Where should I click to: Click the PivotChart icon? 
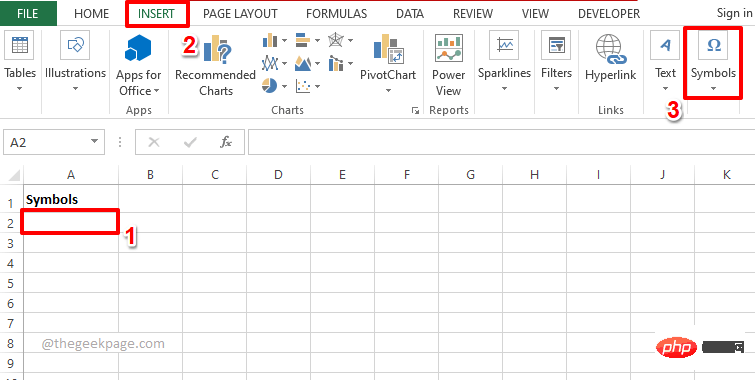coord(388,49)
